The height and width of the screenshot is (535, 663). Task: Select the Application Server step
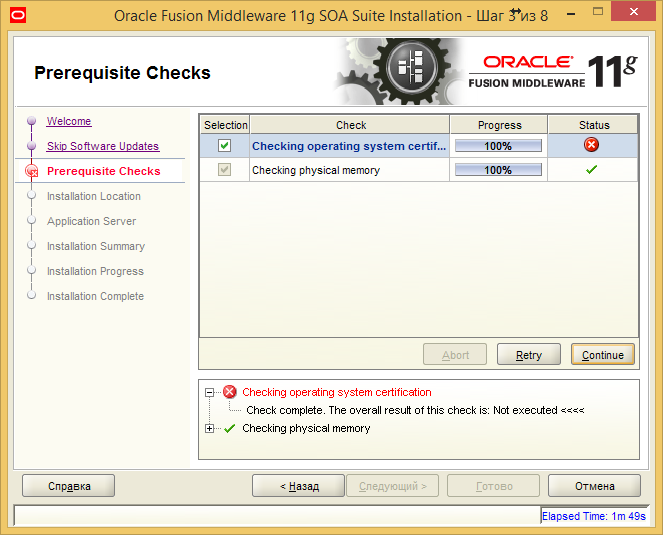(91, 221)
